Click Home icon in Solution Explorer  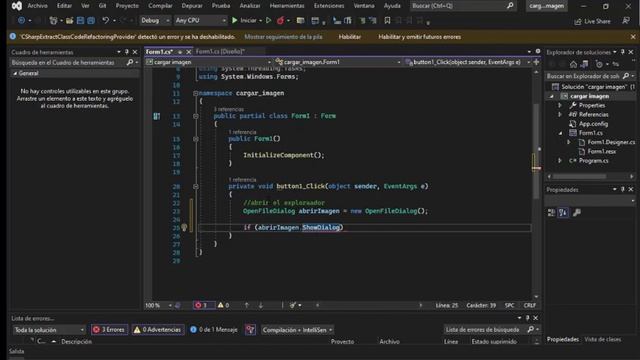573,64
